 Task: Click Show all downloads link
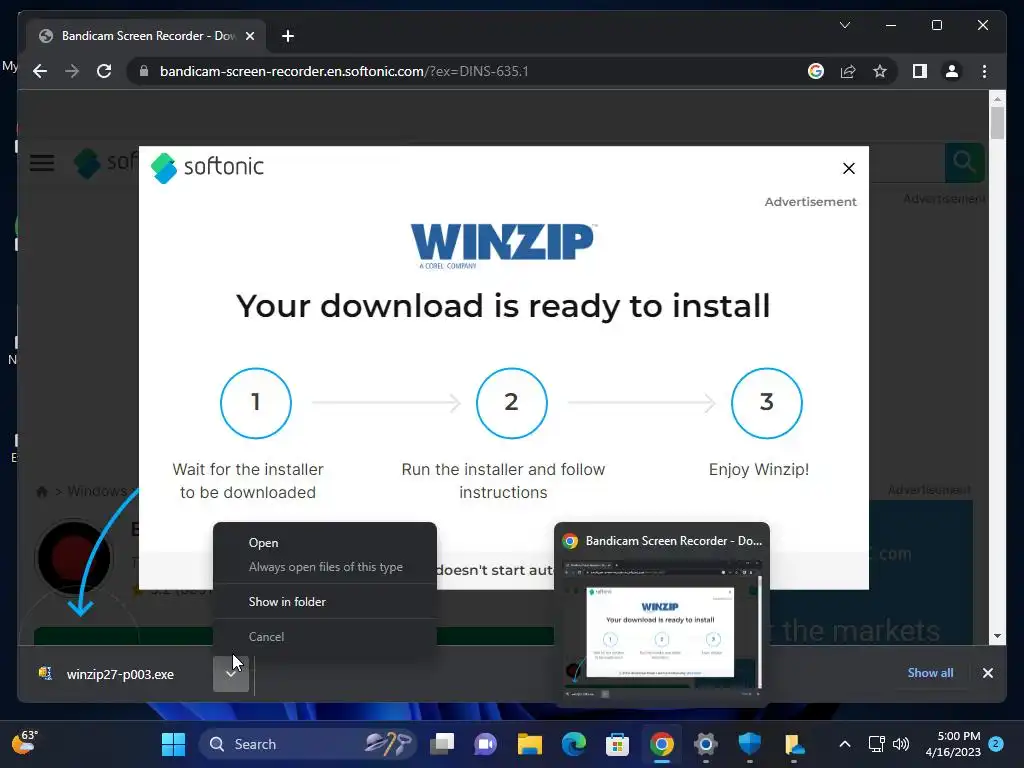coord(930,673)
